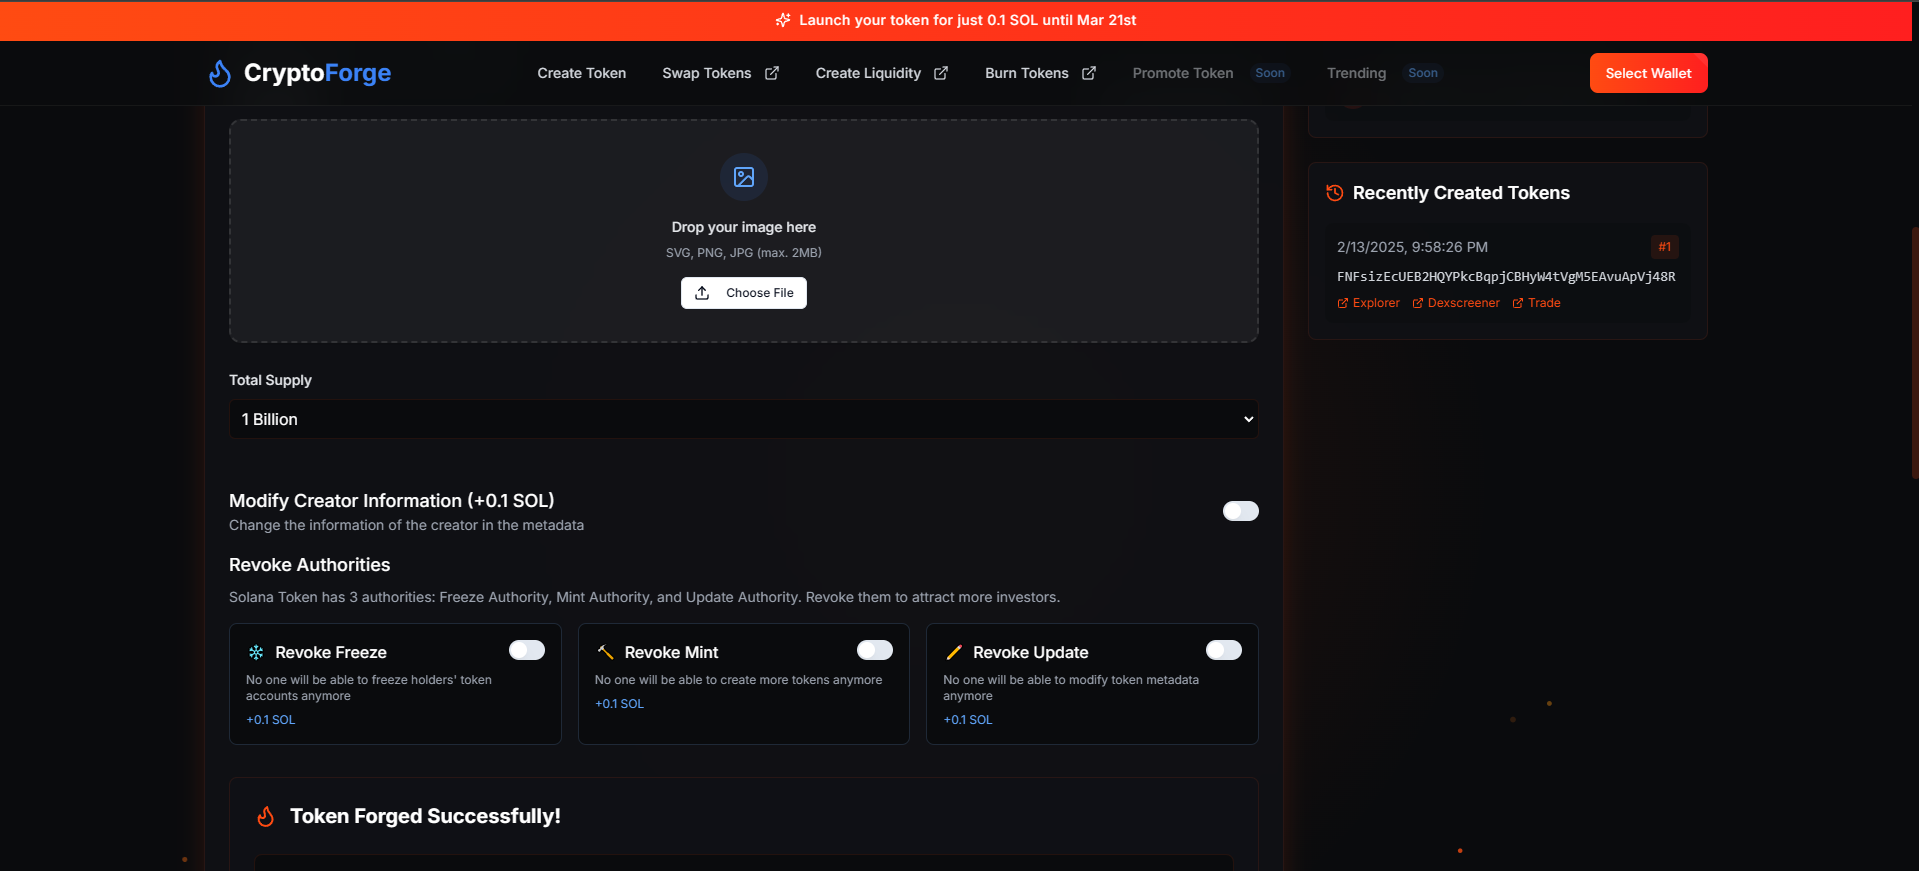
Task: Click the external link icon beside Create Liquidity
Action: tap(941, 73)
